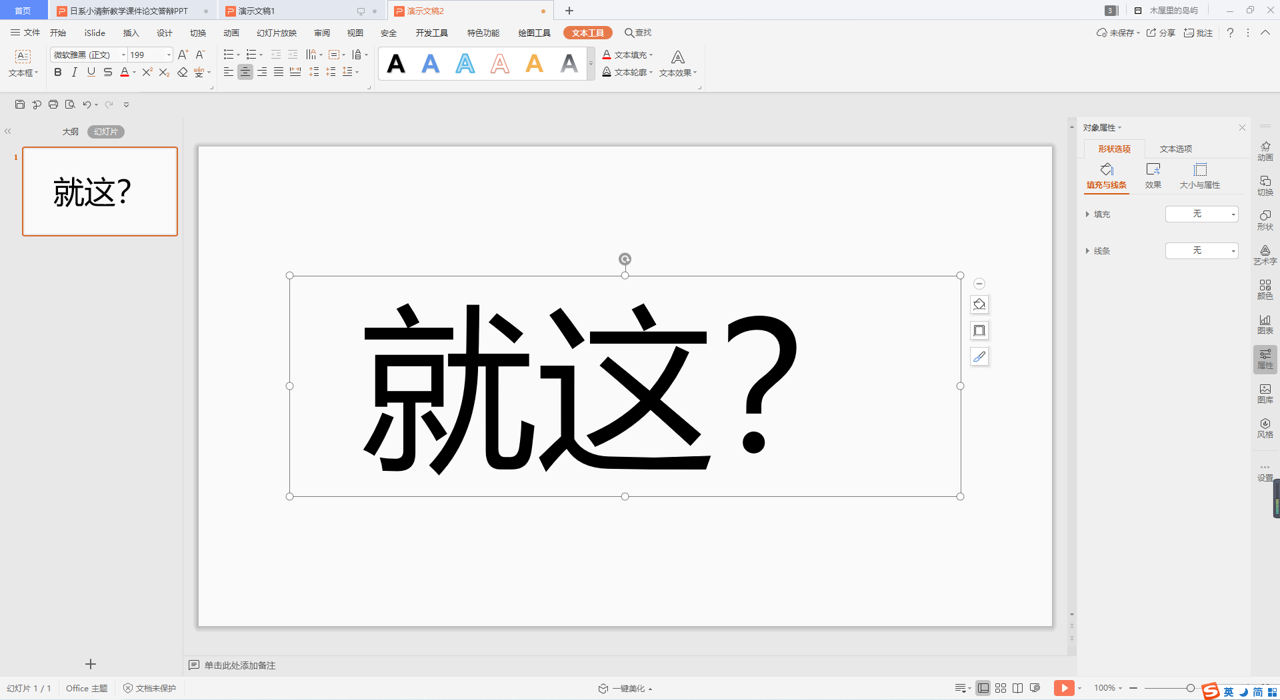This screenshot has width=1280, height=700.
Task: Apply superscript formatting
Action: click(x=147, y=72)
